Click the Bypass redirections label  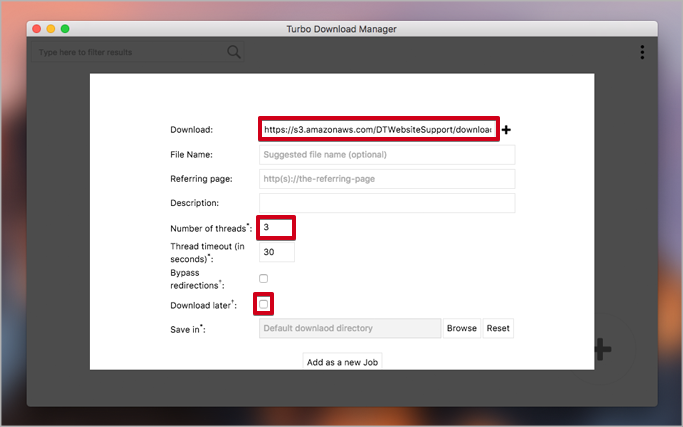197,279
